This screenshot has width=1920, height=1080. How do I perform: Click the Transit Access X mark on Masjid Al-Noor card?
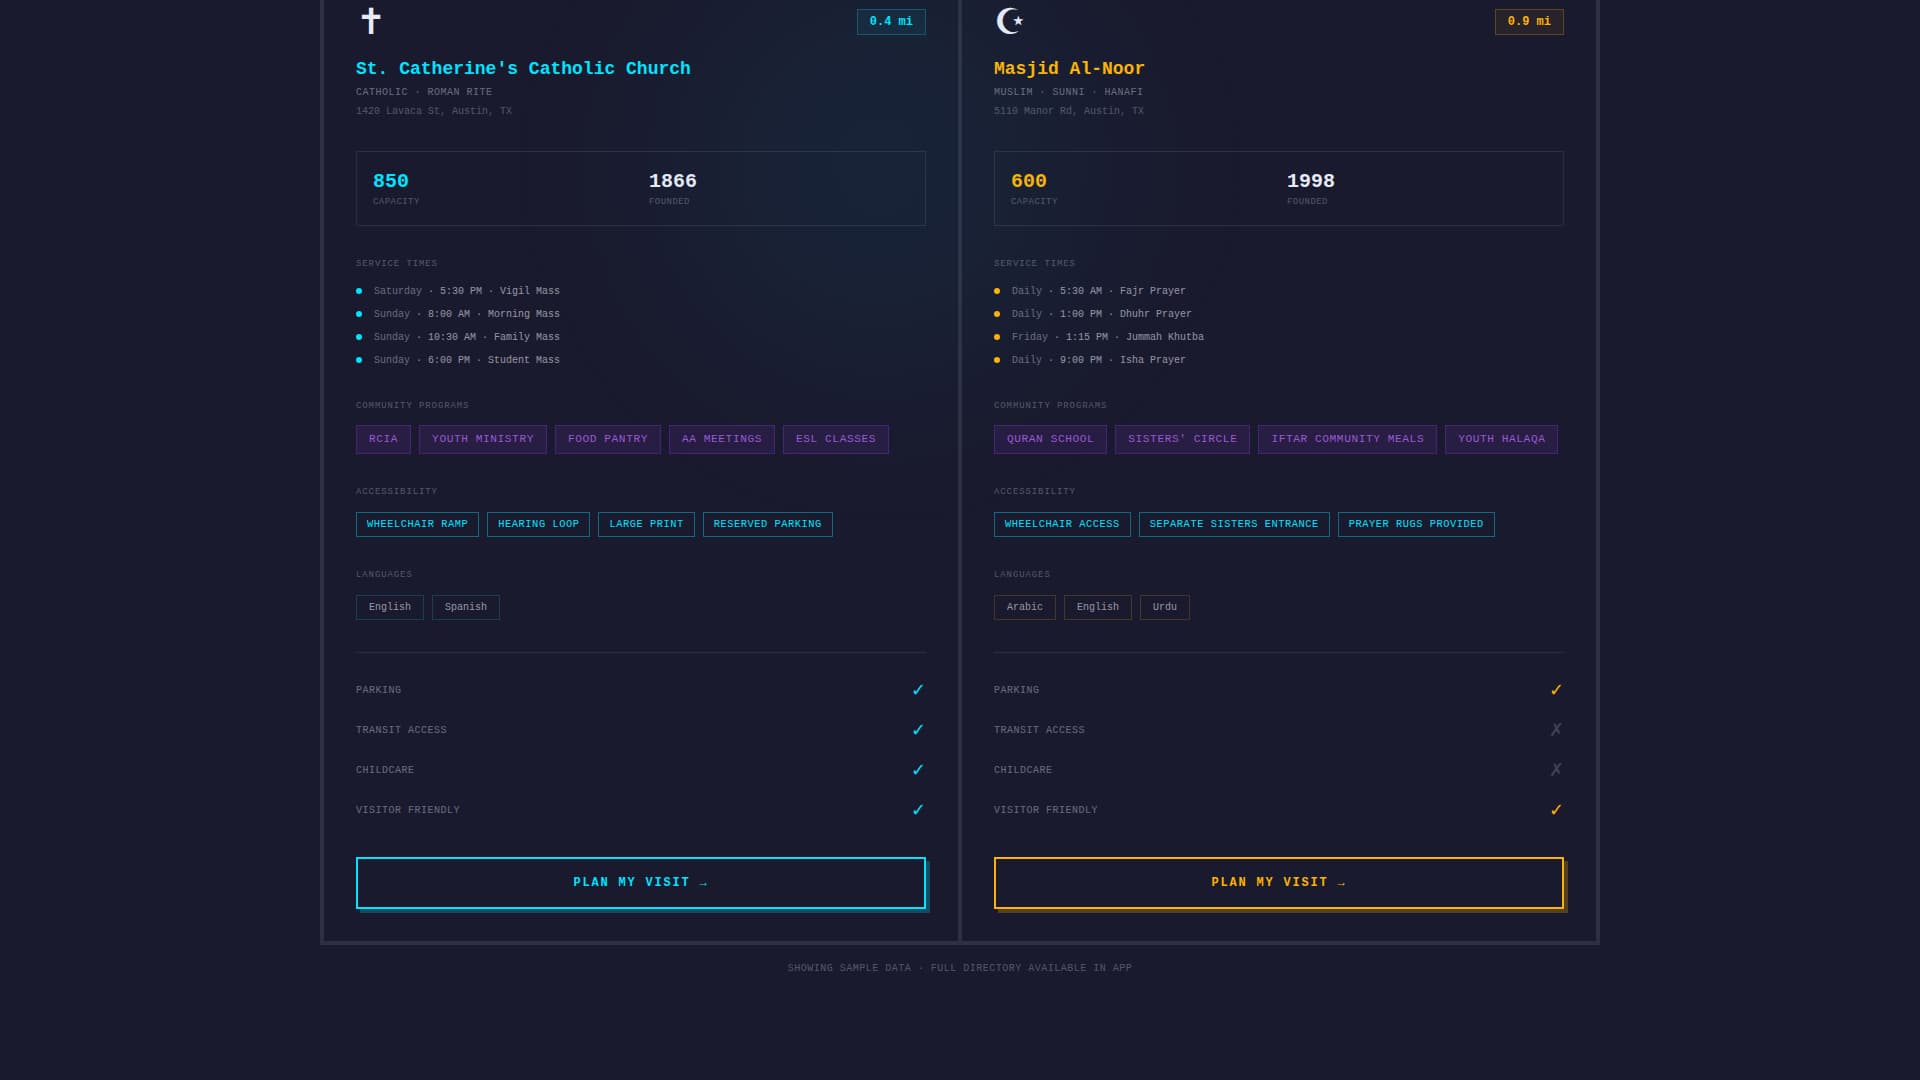point(1556,730)
